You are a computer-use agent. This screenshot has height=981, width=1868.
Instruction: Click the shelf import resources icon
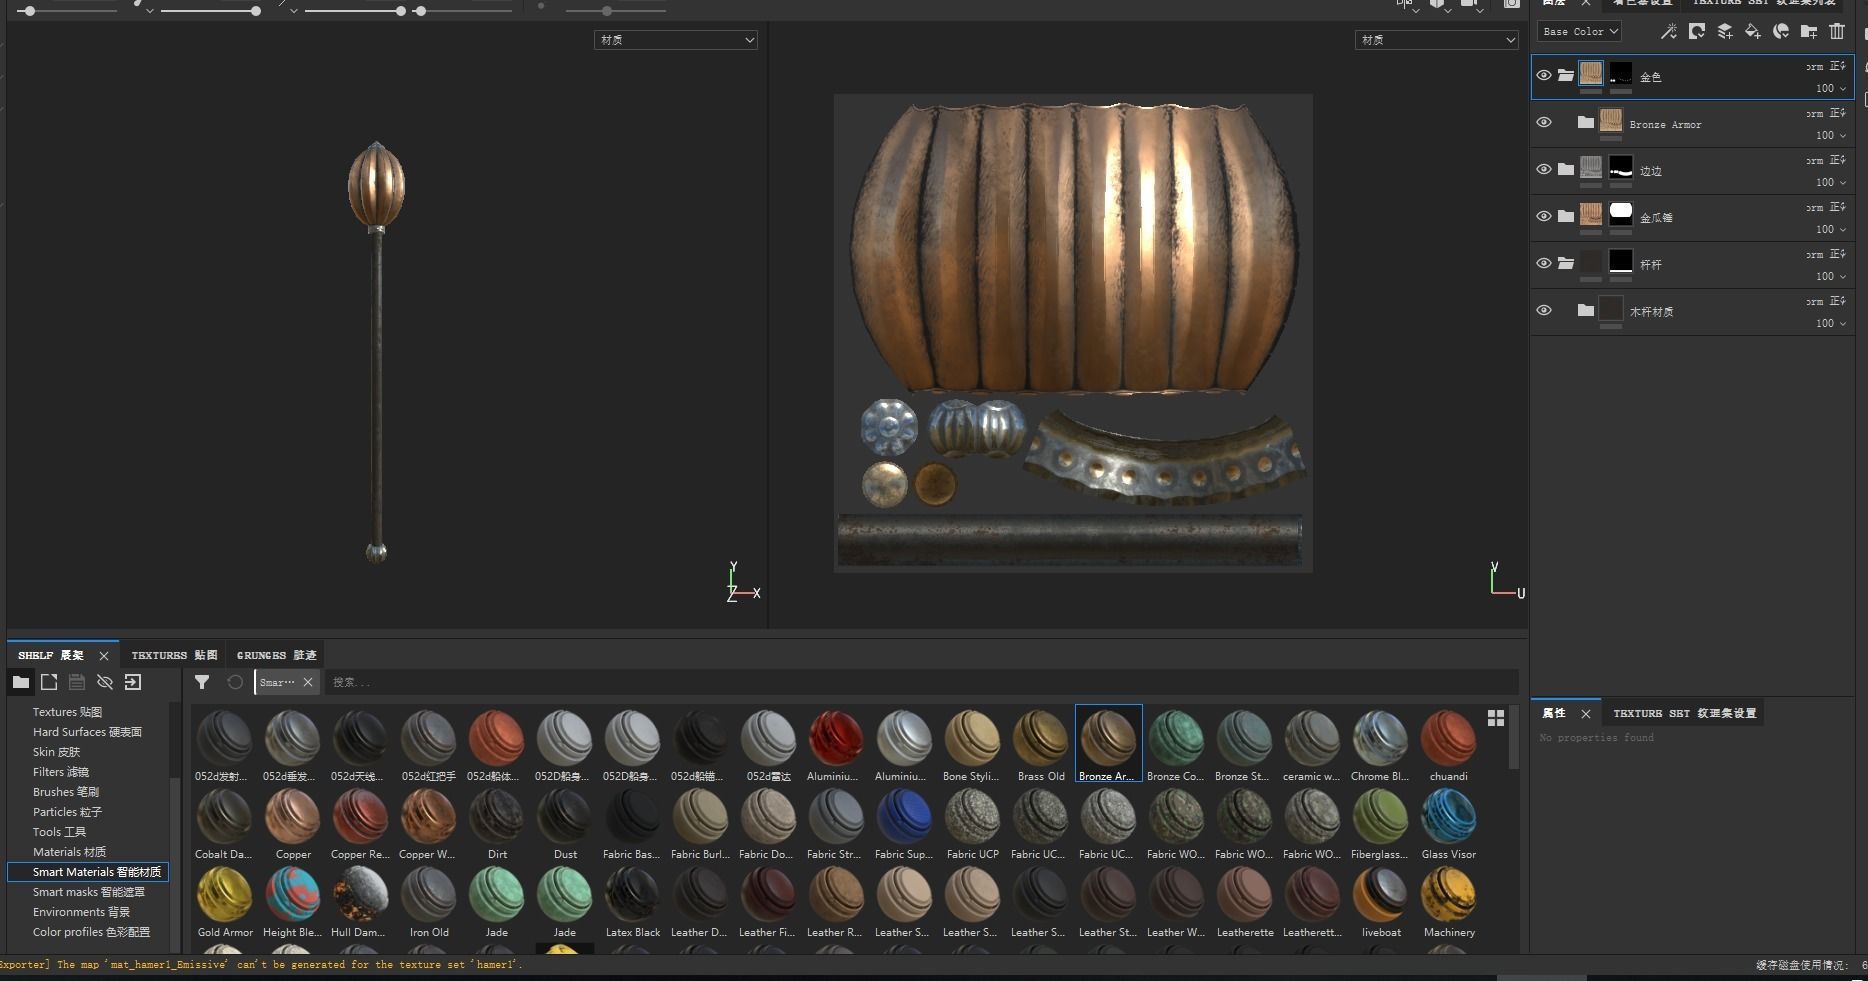click(133, 682)
